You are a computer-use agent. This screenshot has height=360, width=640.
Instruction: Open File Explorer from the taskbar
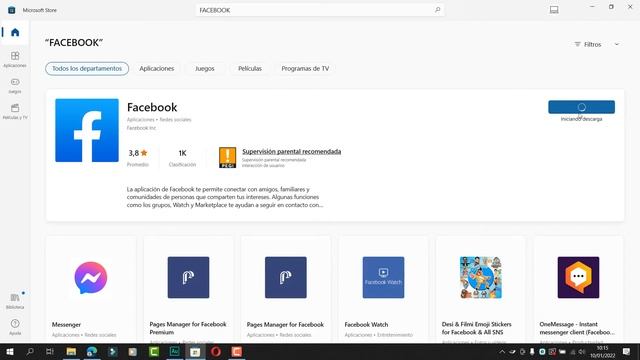click(71, 352)
